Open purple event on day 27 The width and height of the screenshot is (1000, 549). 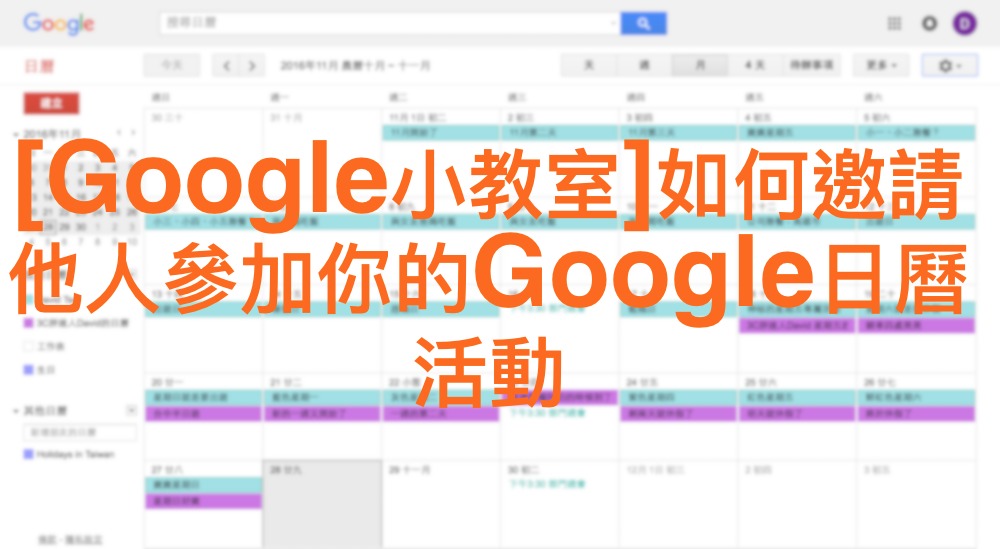(203, 501)
